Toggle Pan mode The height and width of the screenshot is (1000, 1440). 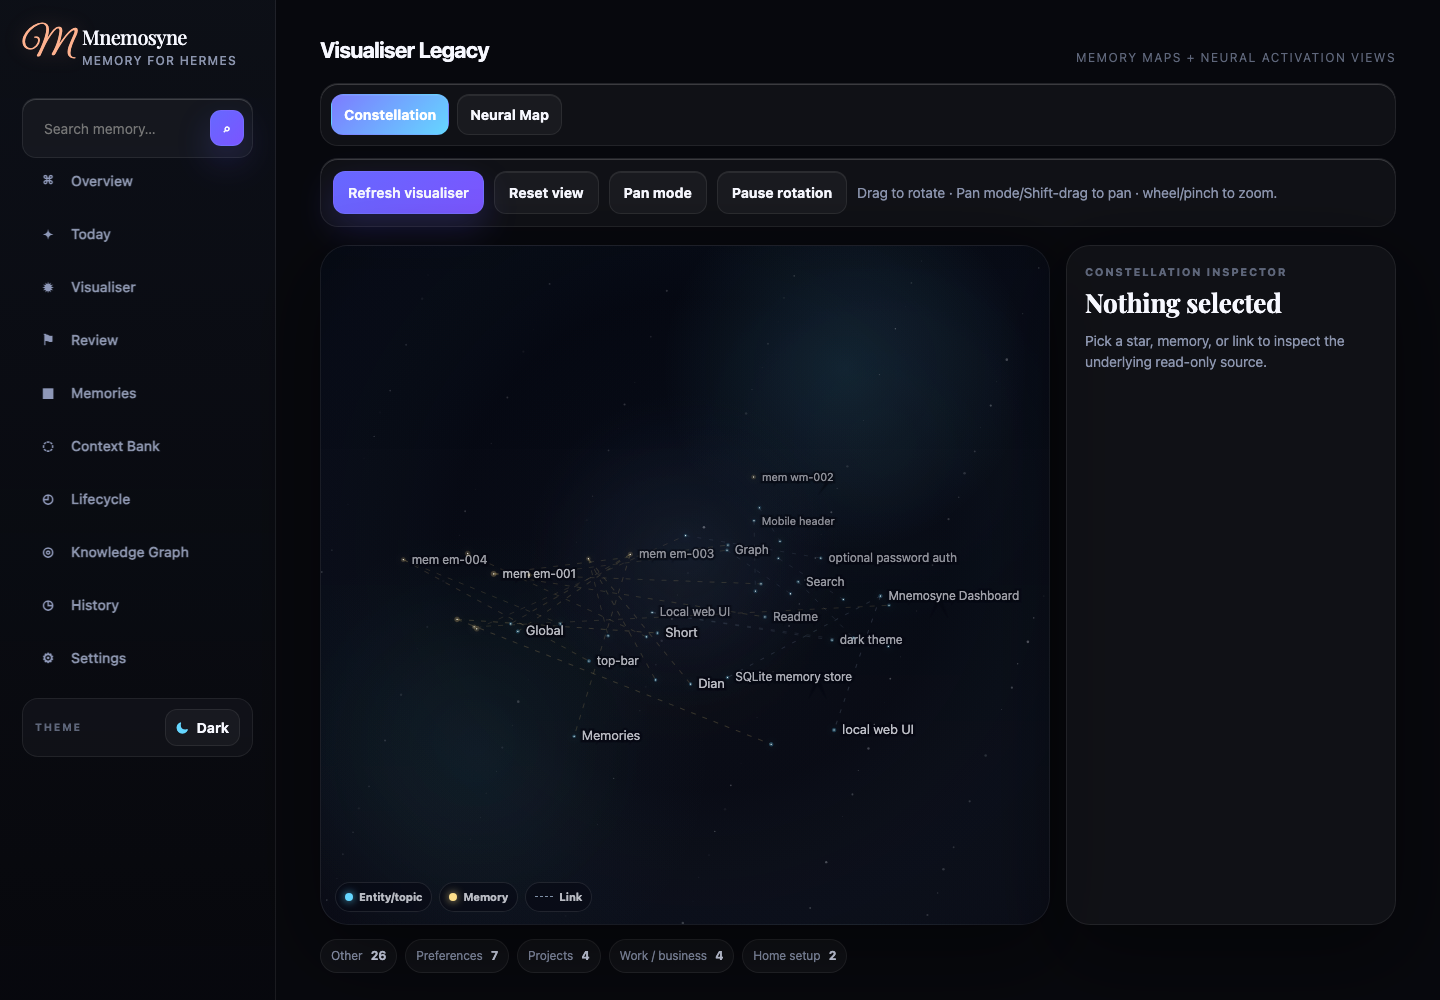(x=658, y=193)
